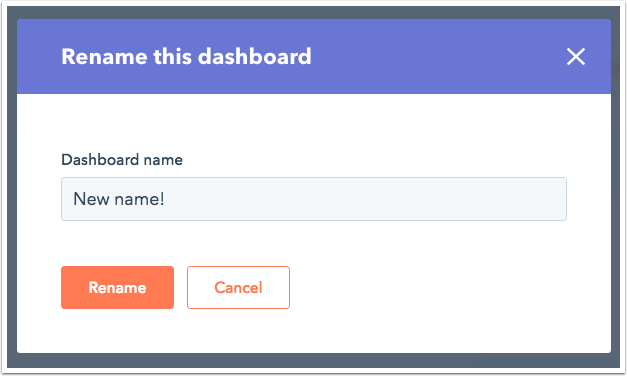Apply dashboard rename via Rename button
This screenshot has height=376, width=627.
coord(117,287)
